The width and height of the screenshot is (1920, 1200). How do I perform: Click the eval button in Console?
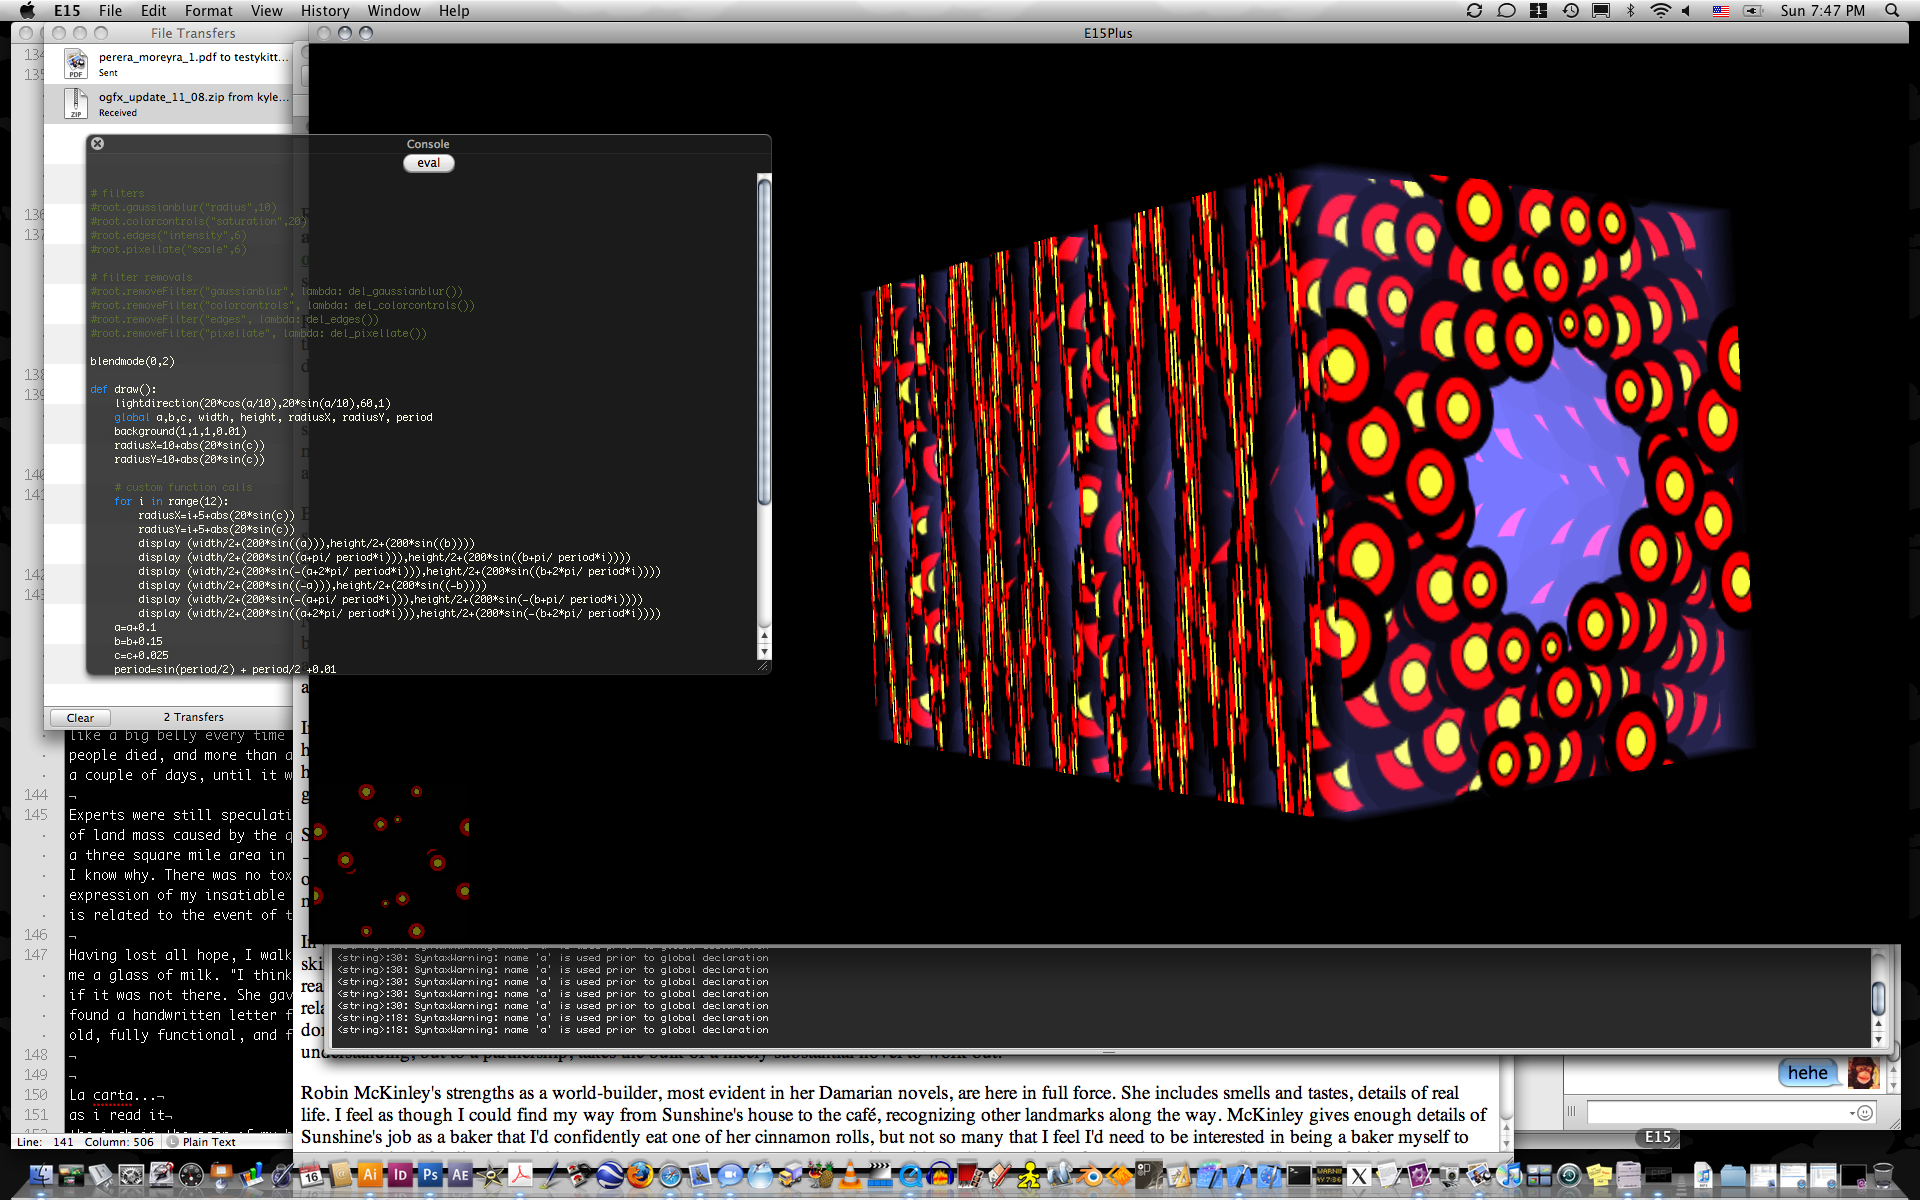pyautogui.click(x=428, y=163)
